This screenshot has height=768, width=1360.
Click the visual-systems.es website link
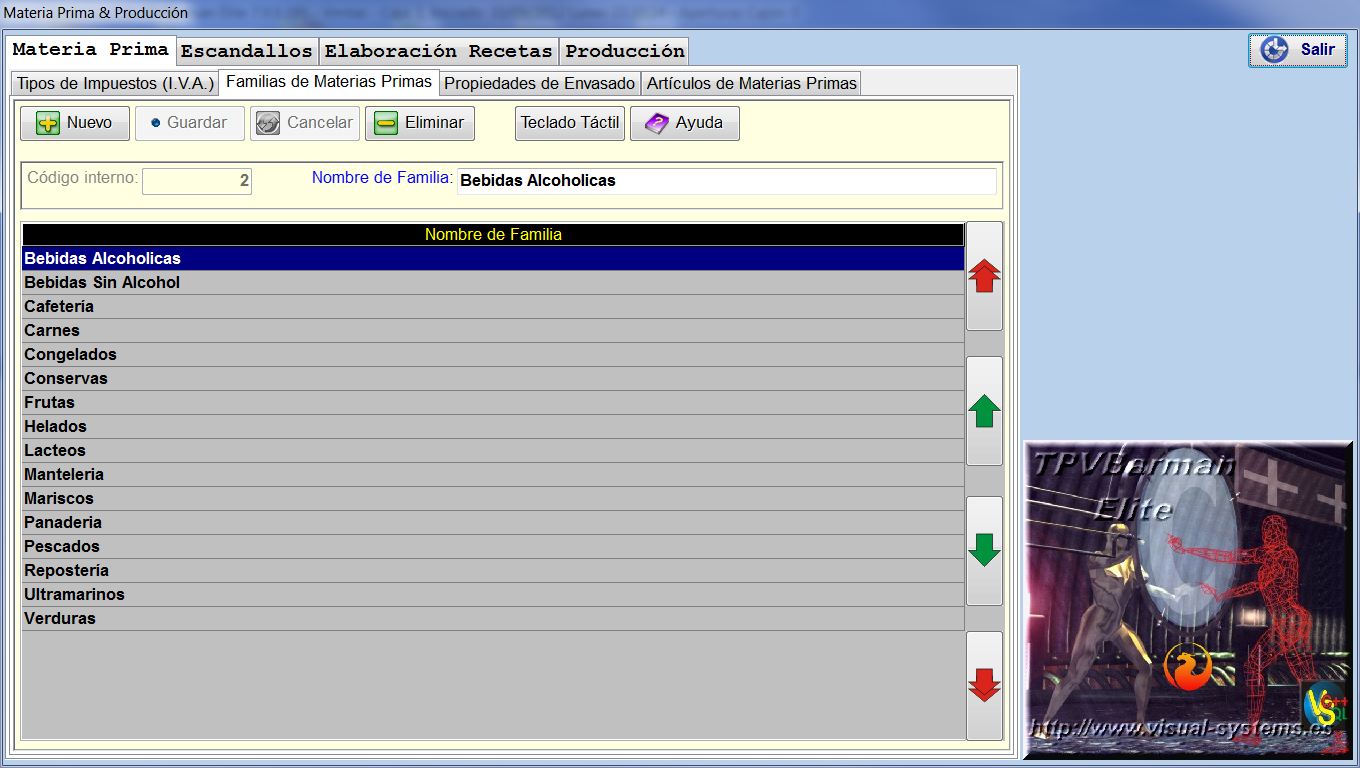pyautogui.click(x=1180, y=729)
